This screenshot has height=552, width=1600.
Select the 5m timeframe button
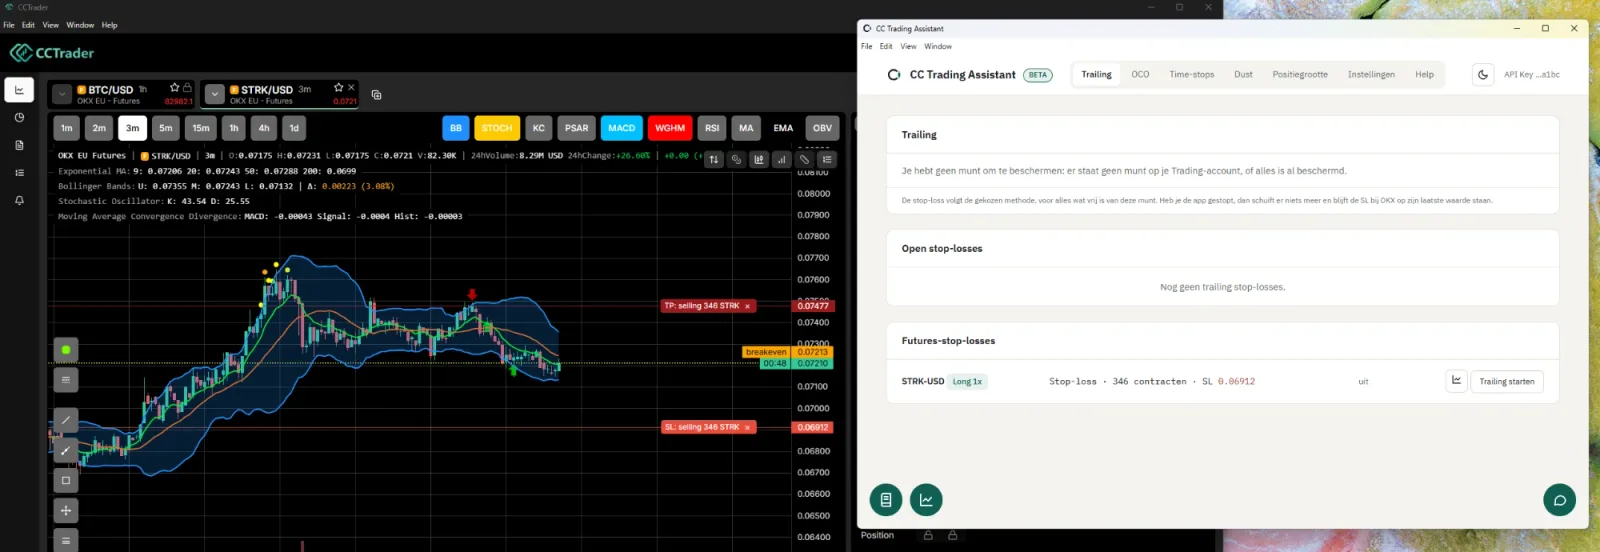click(166, 128)
